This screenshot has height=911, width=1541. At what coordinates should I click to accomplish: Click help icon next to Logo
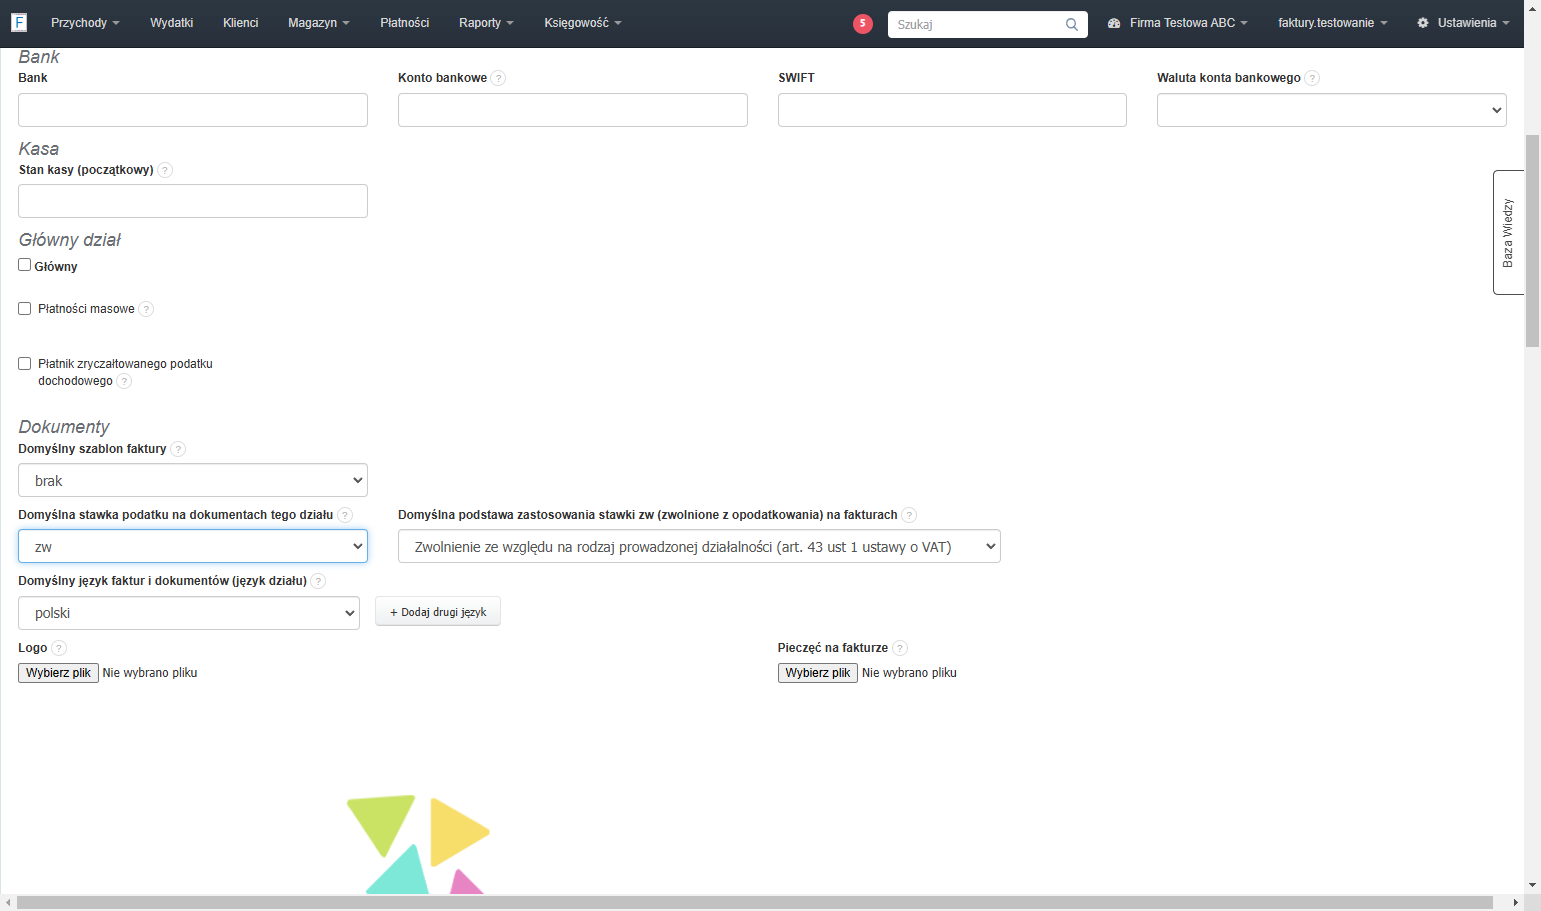click(x=59, y=648)
